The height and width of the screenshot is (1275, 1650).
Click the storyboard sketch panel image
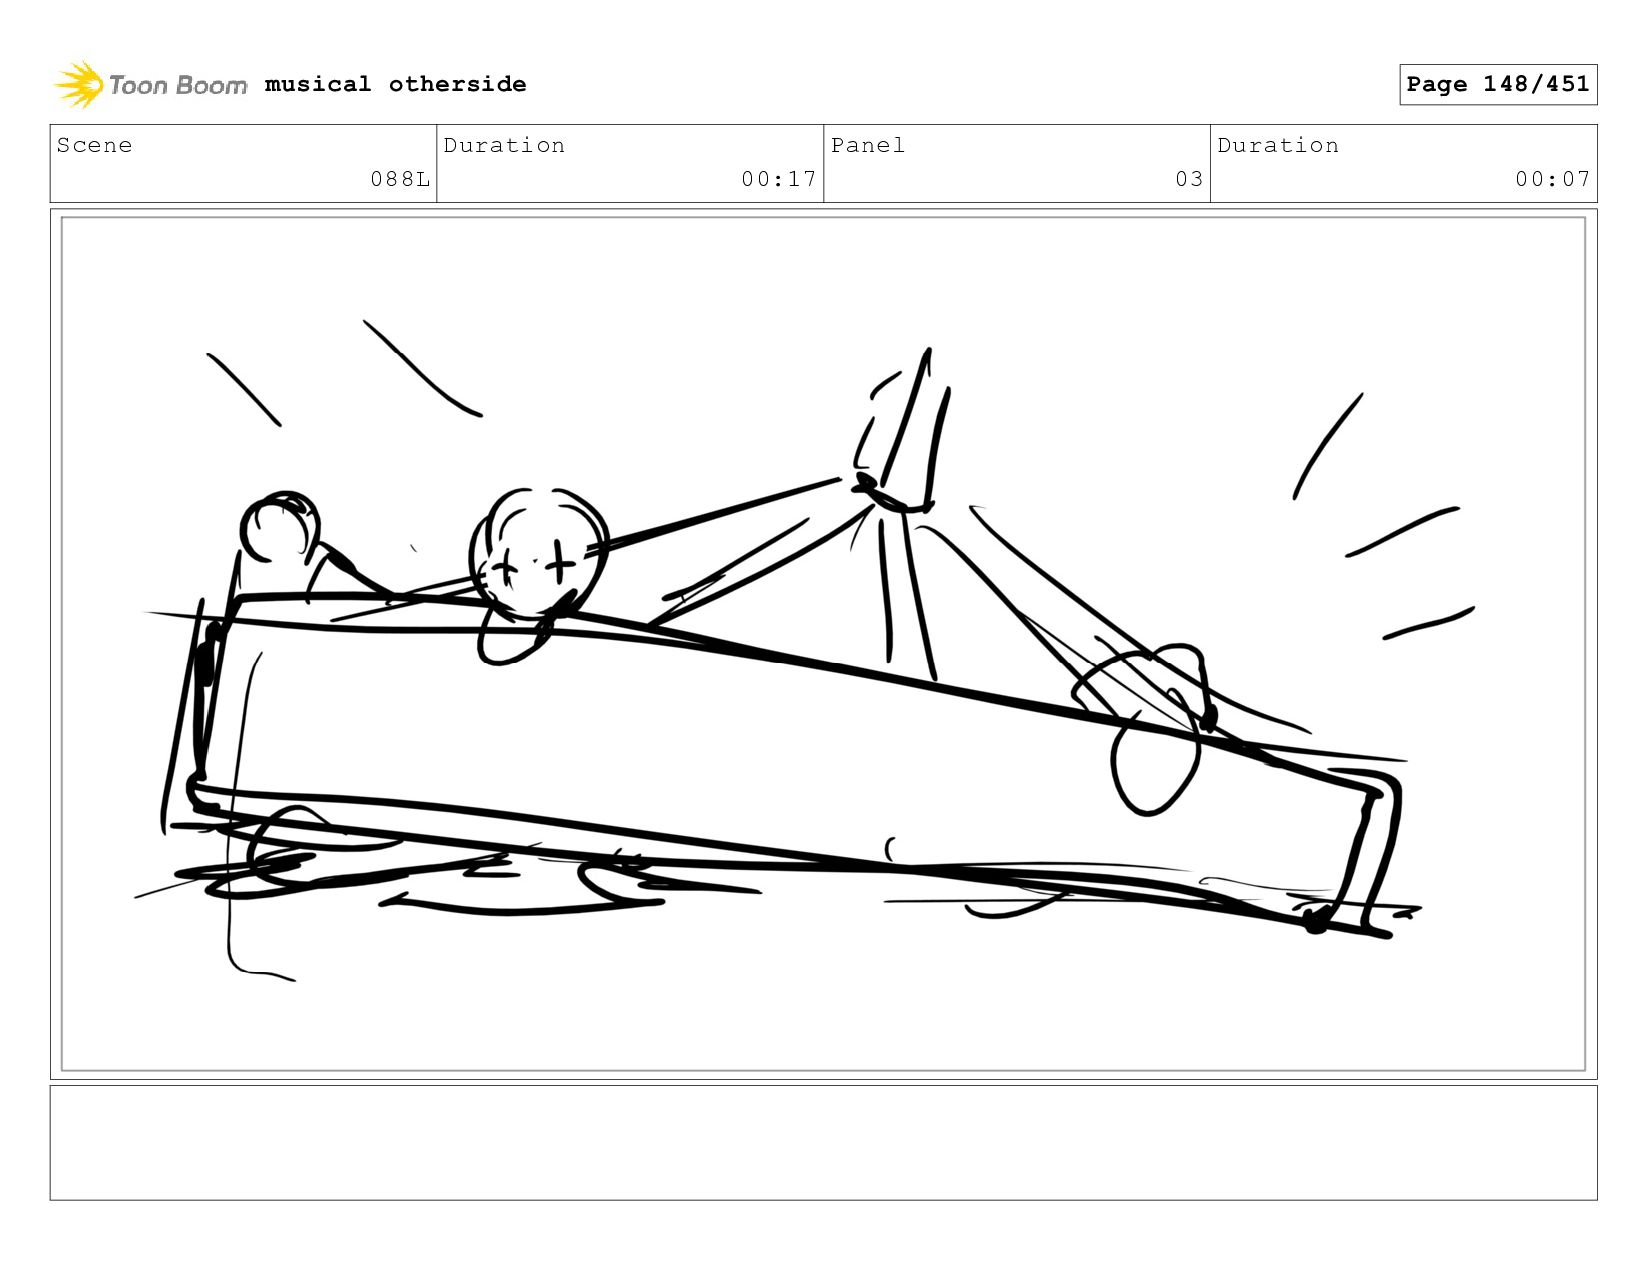pyautogui.click(x=823, y=644)
